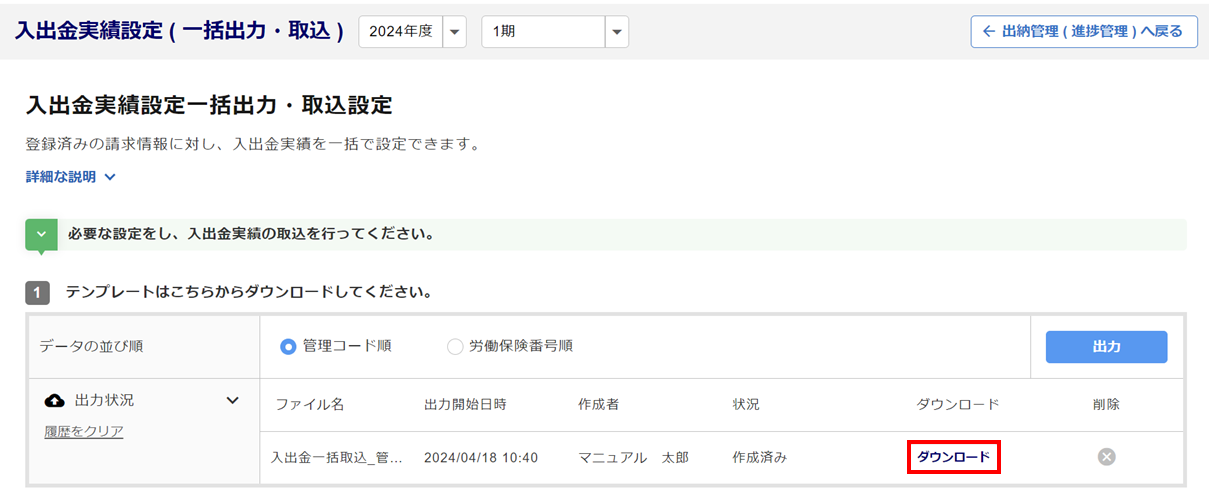The image size is (1209, 494).
Task: Click the blue 出力 button
Action: [1106, 346]
